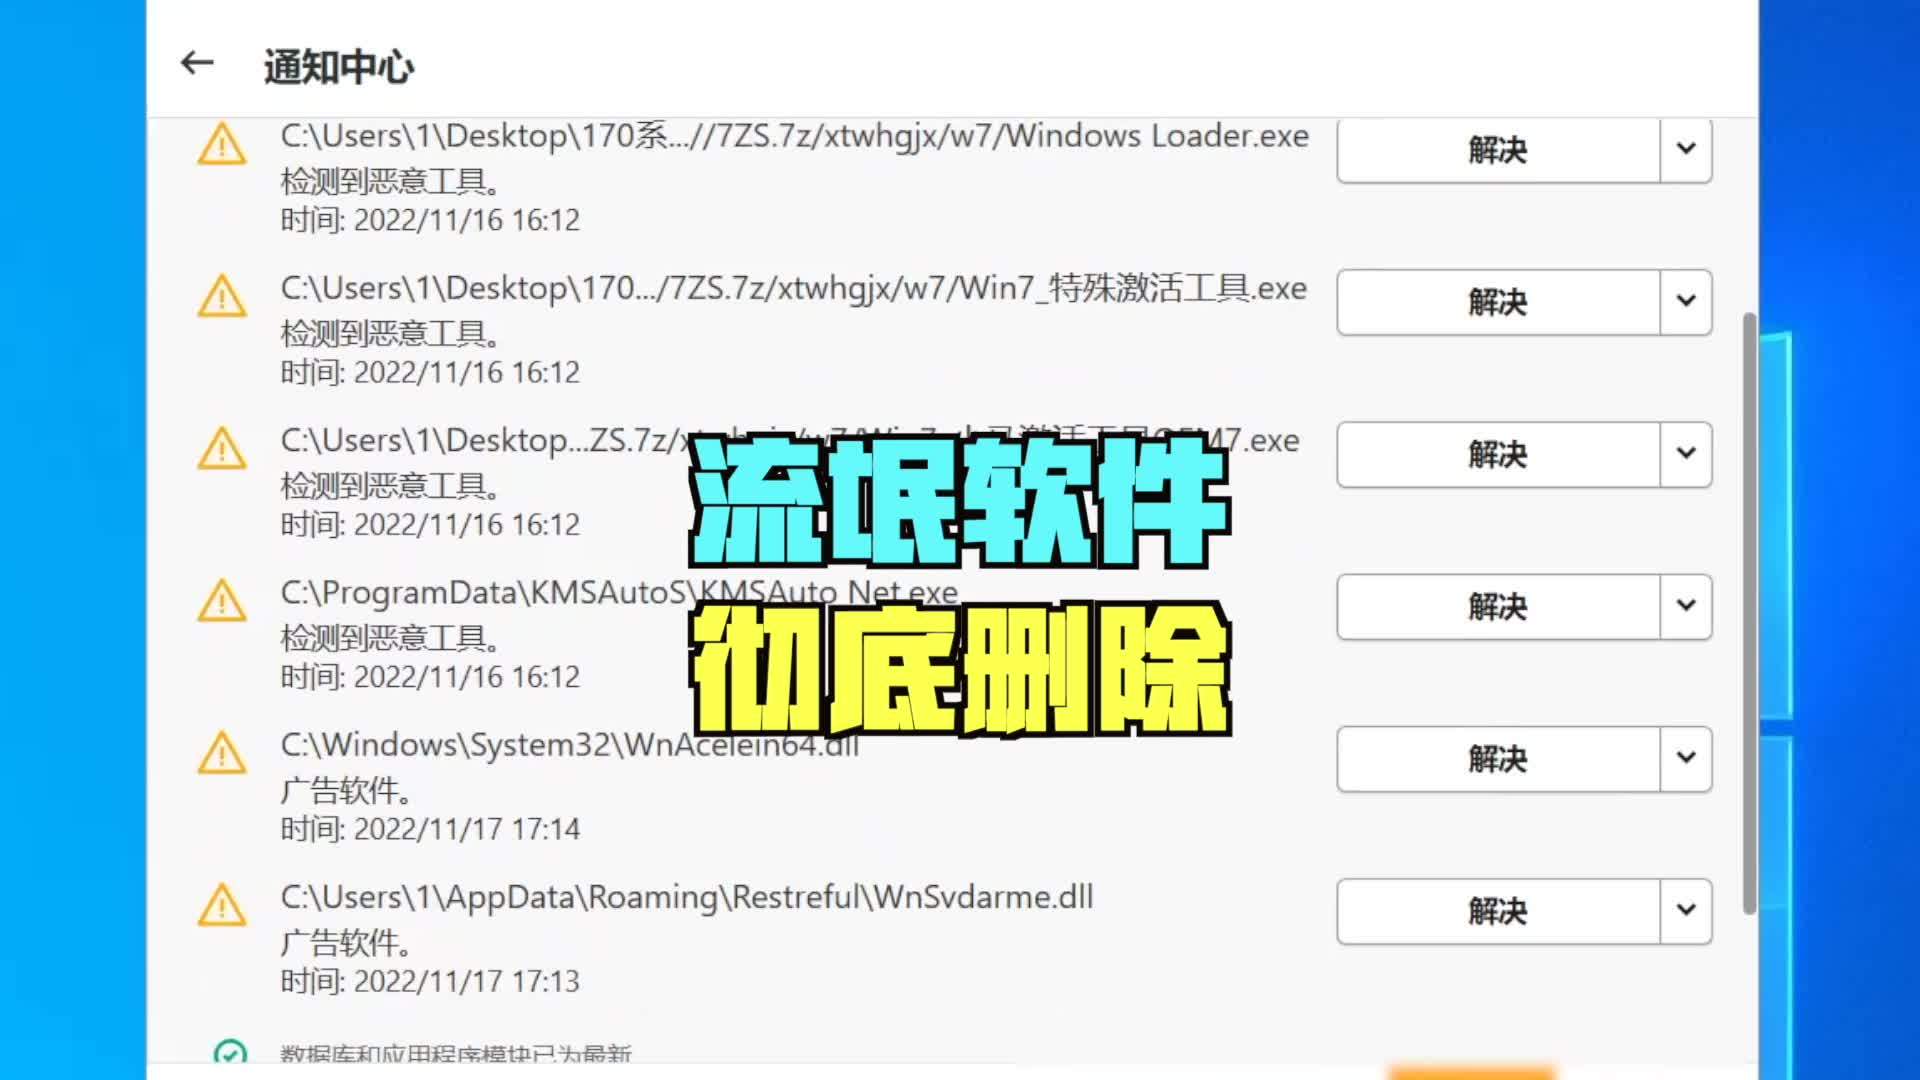Click warning icon for Win7_特殊激活工具.exe entry

222,297
